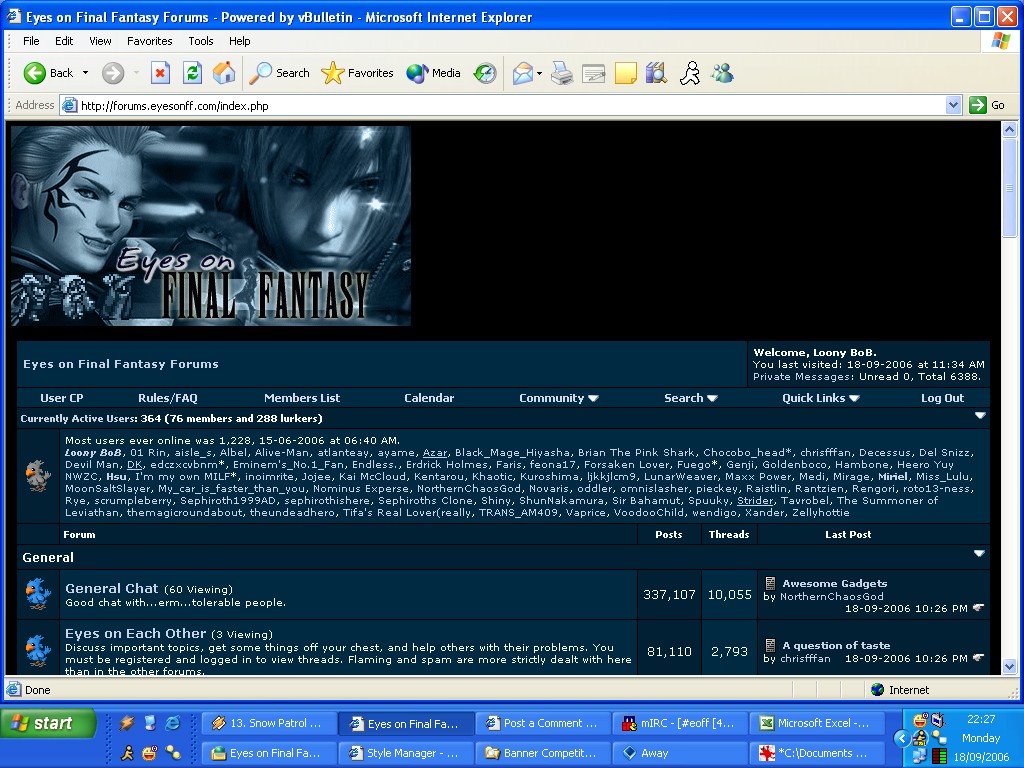
Task: Click the scrollbar up arrow
Action: (x=1010, y=129)
